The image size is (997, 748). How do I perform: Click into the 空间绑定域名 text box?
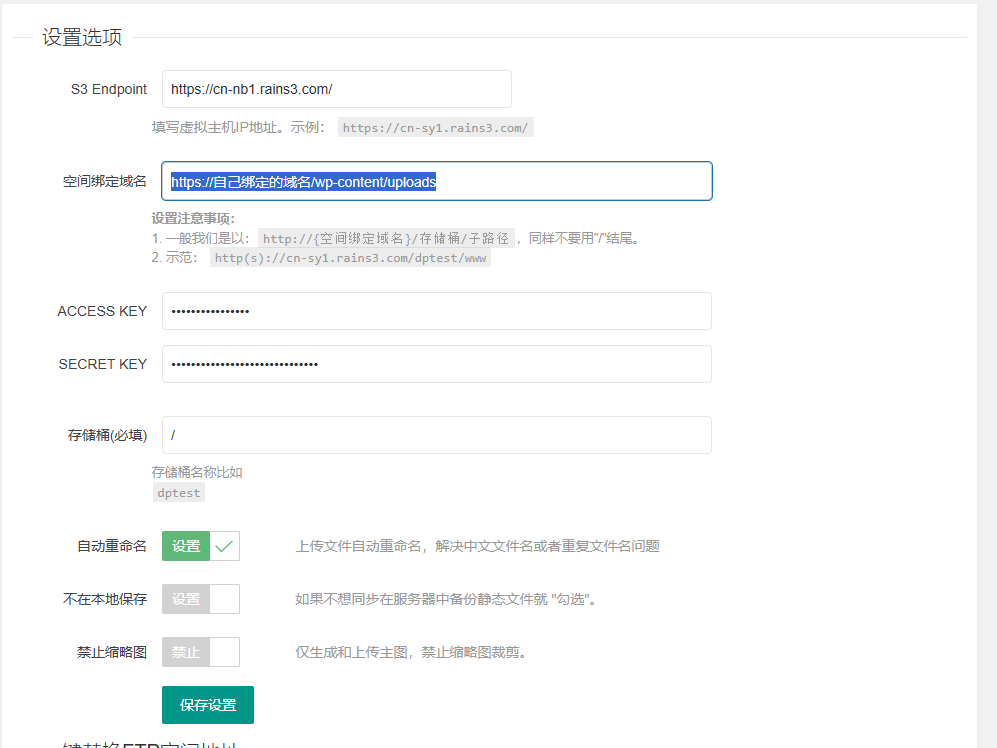click(x=436, y=182)
